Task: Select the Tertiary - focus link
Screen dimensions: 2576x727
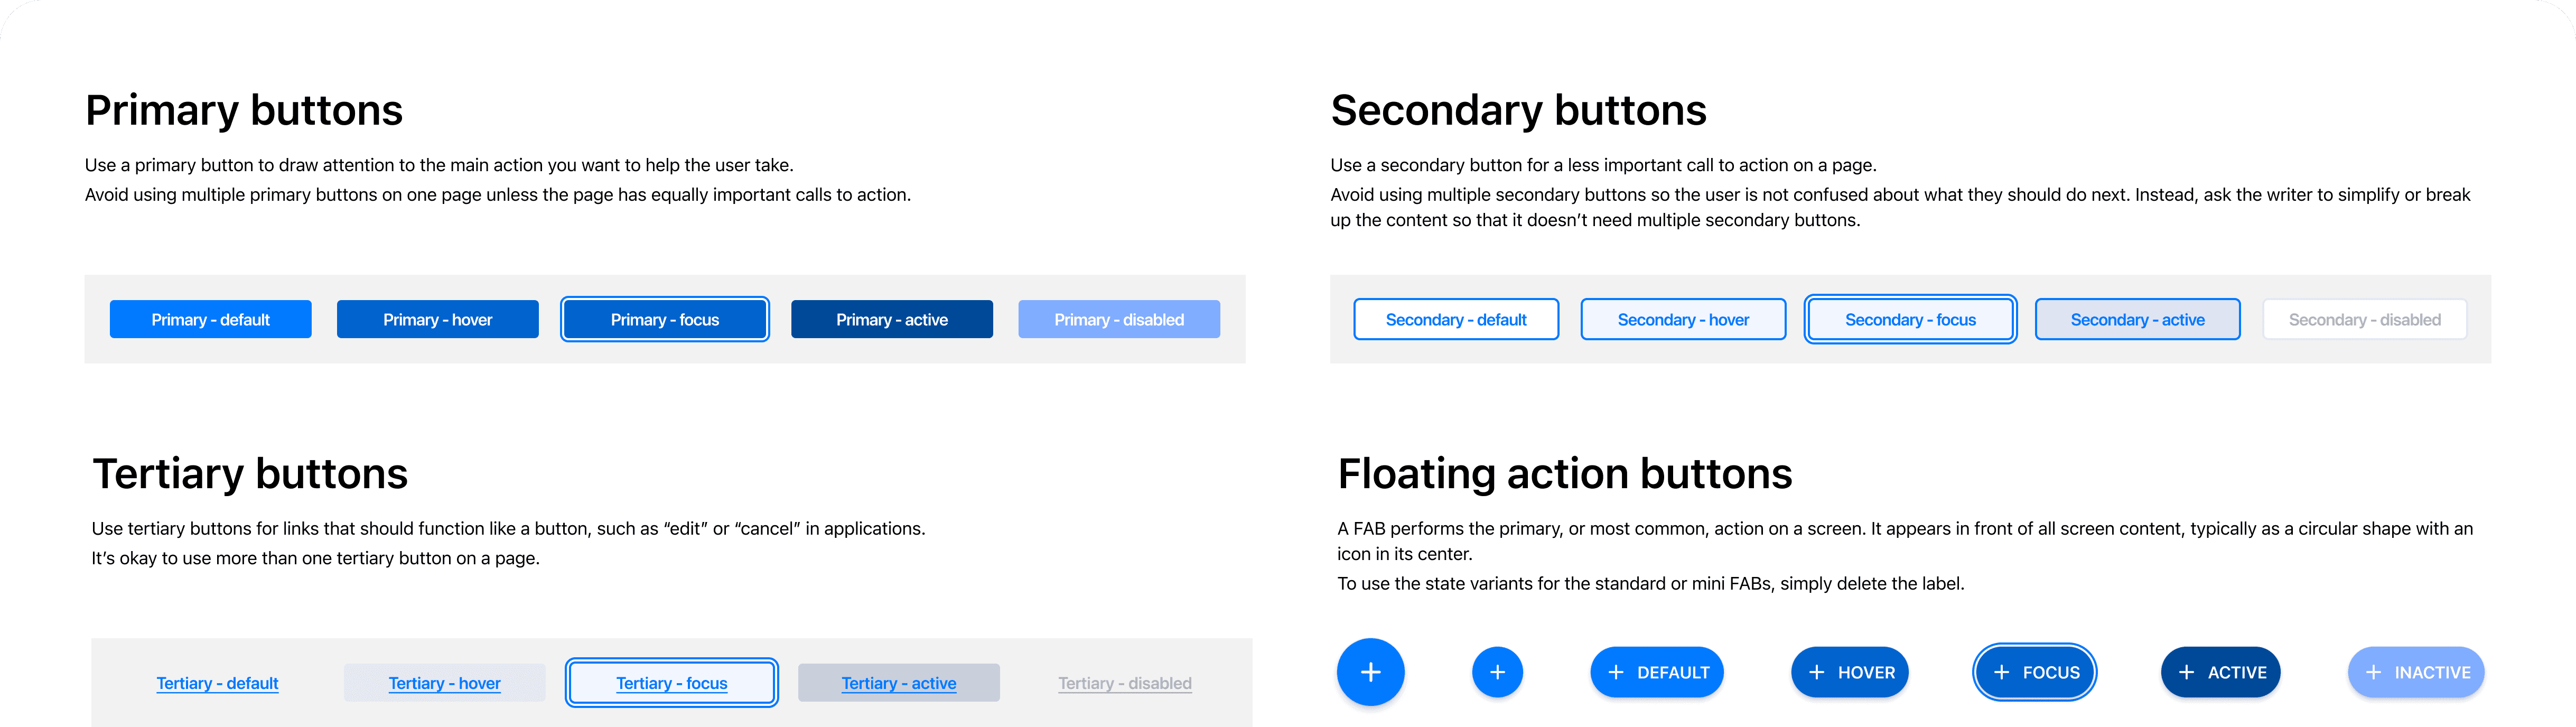Action: (x=672, y=683)
